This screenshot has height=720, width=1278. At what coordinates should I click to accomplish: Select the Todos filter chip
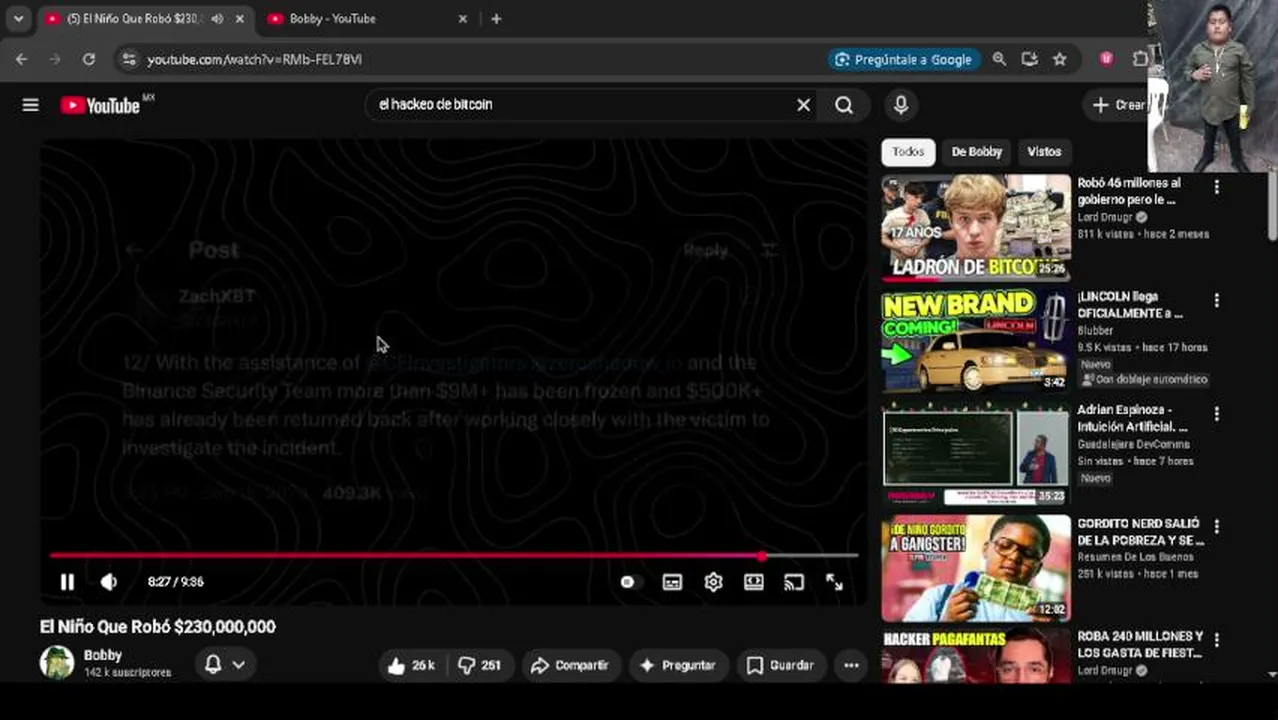point(908,152)
